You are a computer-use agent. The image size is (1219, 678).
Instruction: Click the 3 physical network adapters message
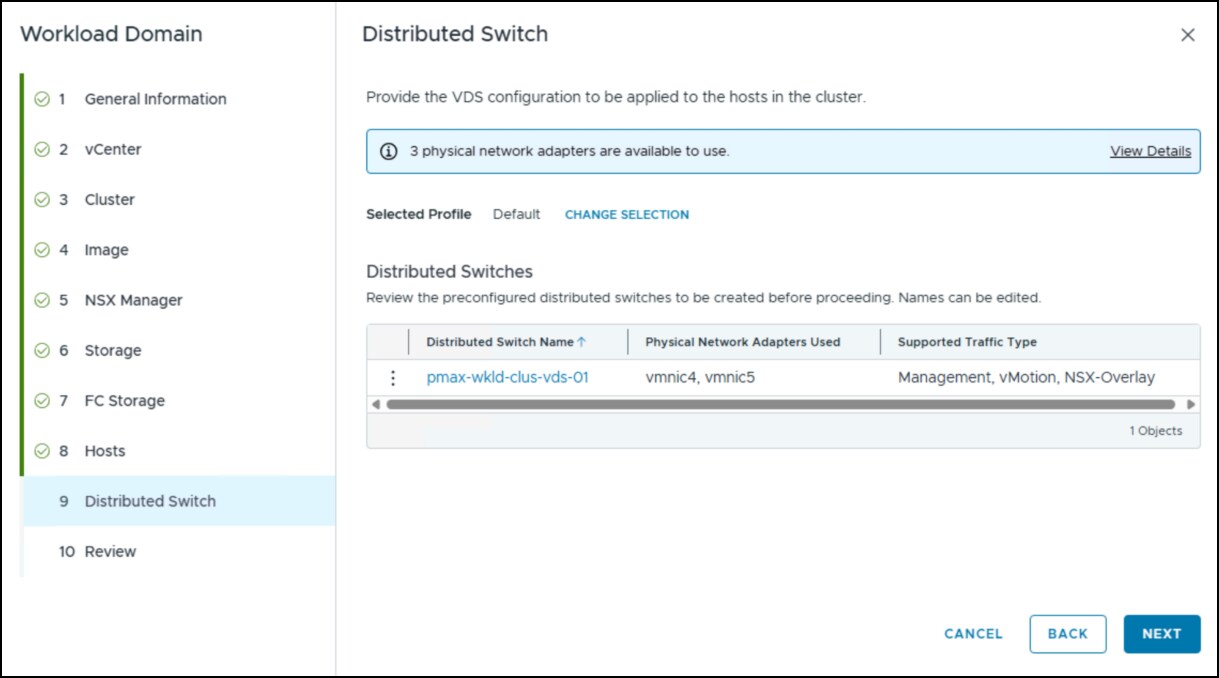click(x=570, y=152)
